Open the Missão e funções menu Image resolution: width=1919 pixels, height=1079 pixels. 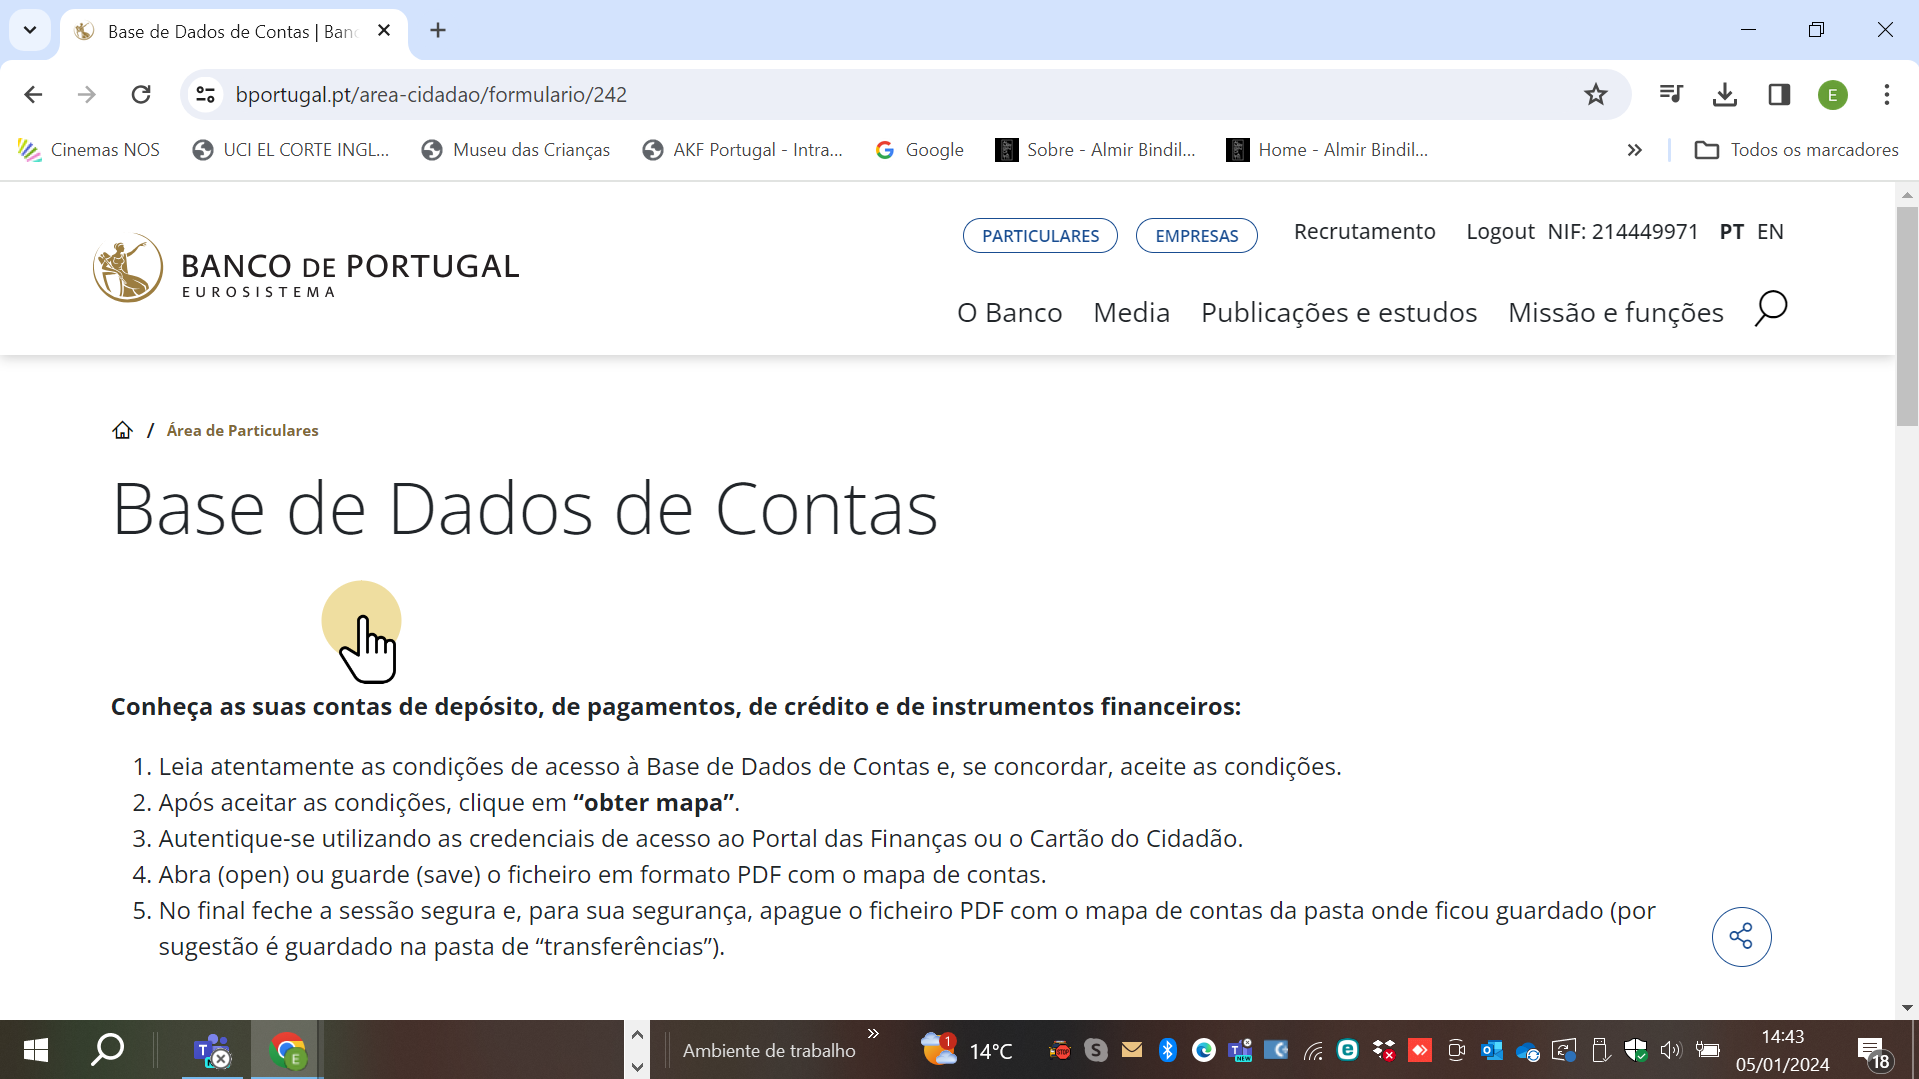1615,313
